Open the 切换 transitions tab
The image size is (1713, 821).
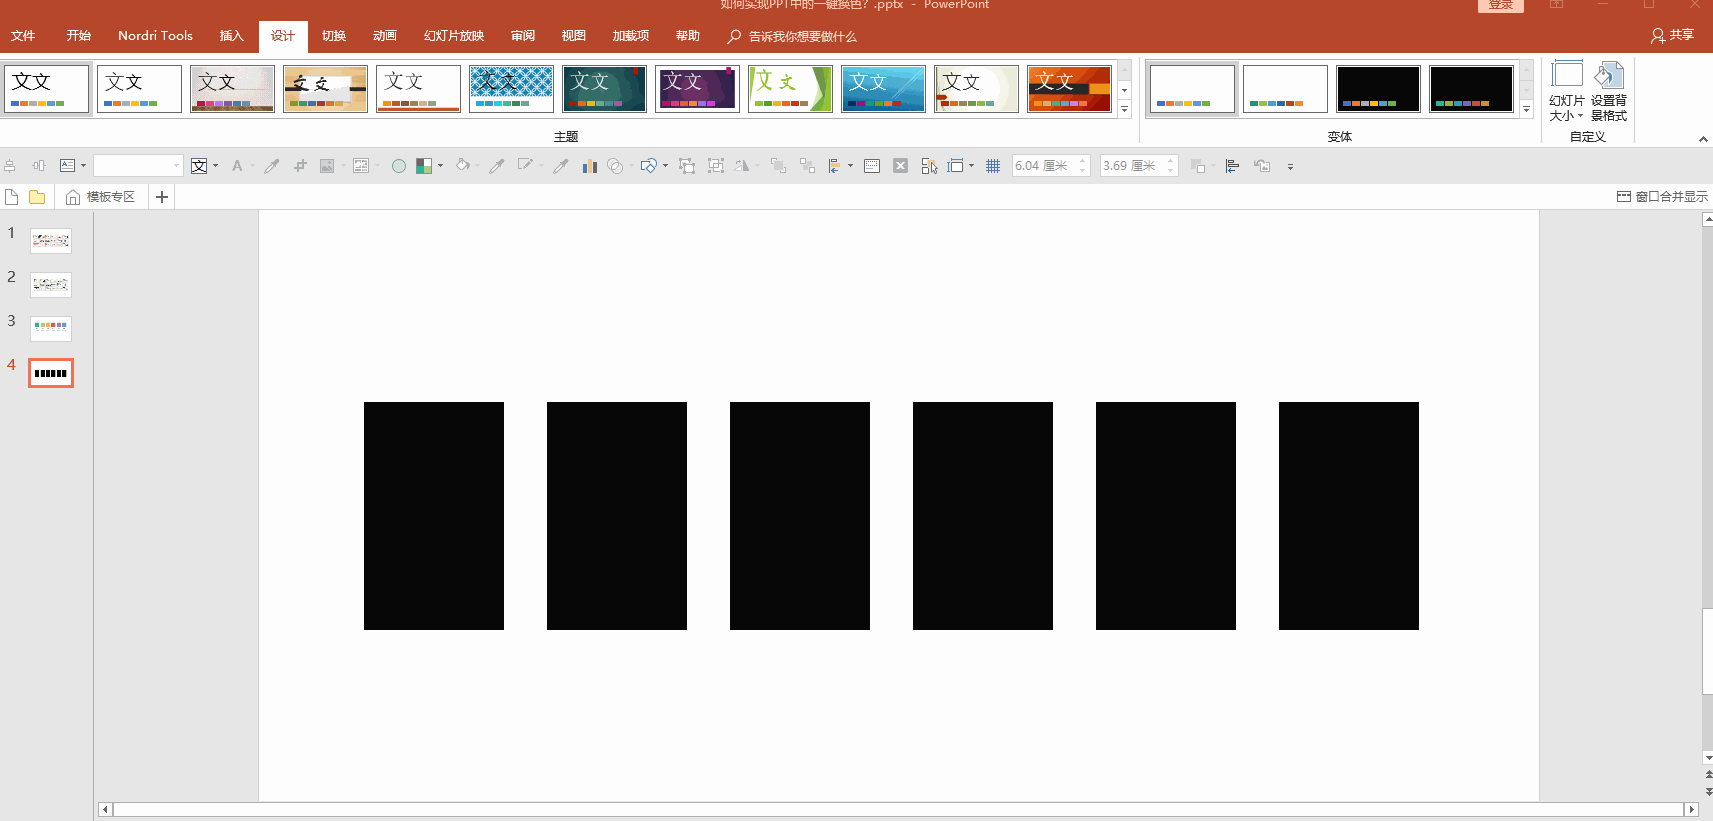[x=334, y=36]
